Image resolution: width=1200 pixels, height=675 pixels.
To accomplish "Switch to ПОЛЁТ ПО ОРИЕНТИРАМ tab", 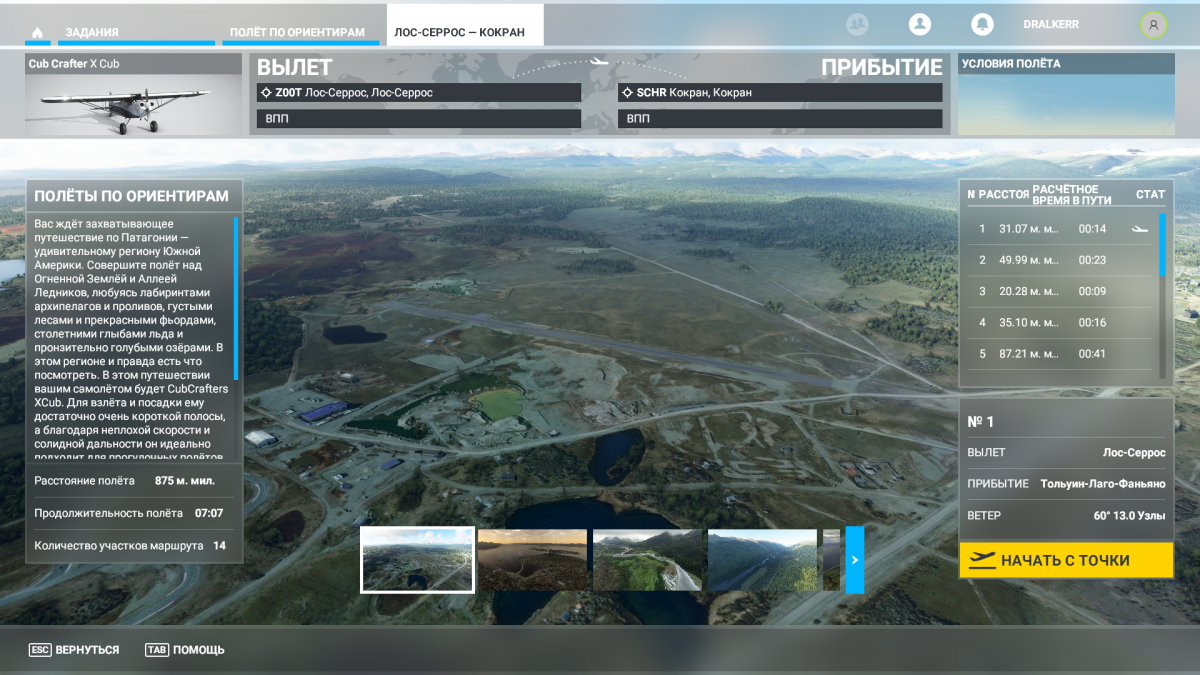I will [x=297, y=33].
